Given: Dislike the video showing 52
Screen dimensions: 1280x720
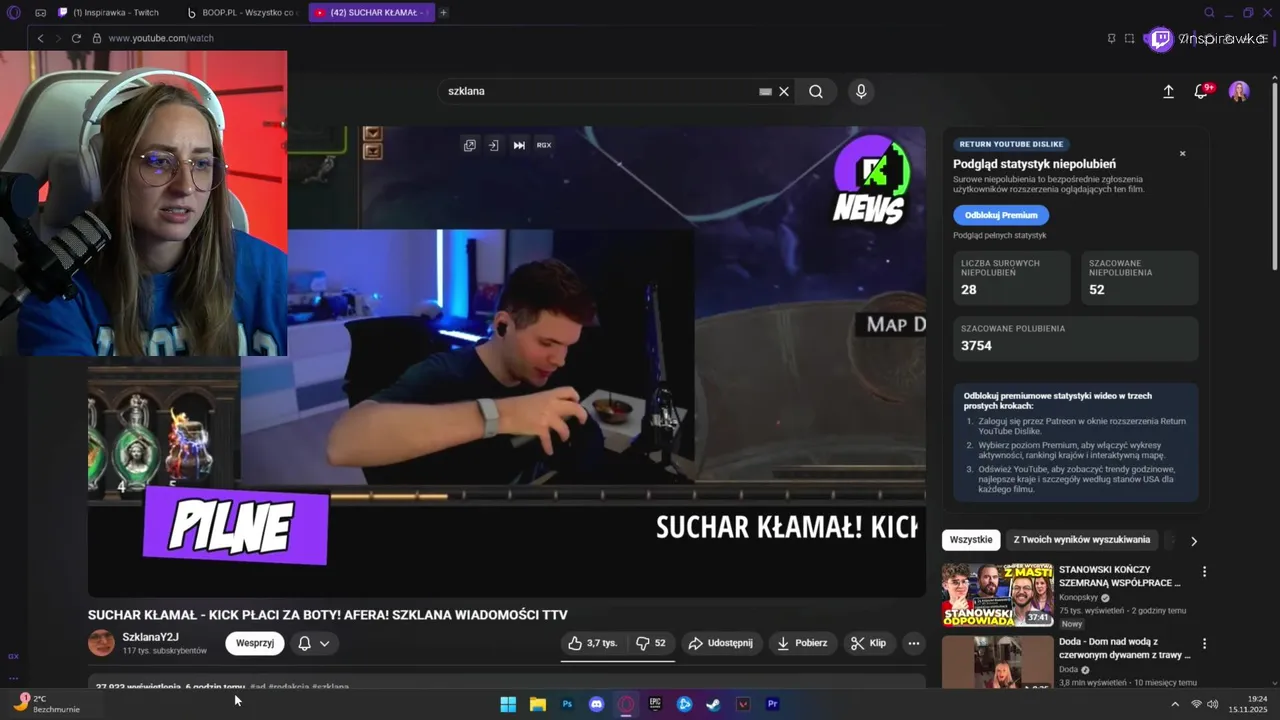Looking at the screenshot, I should [651, 643].
